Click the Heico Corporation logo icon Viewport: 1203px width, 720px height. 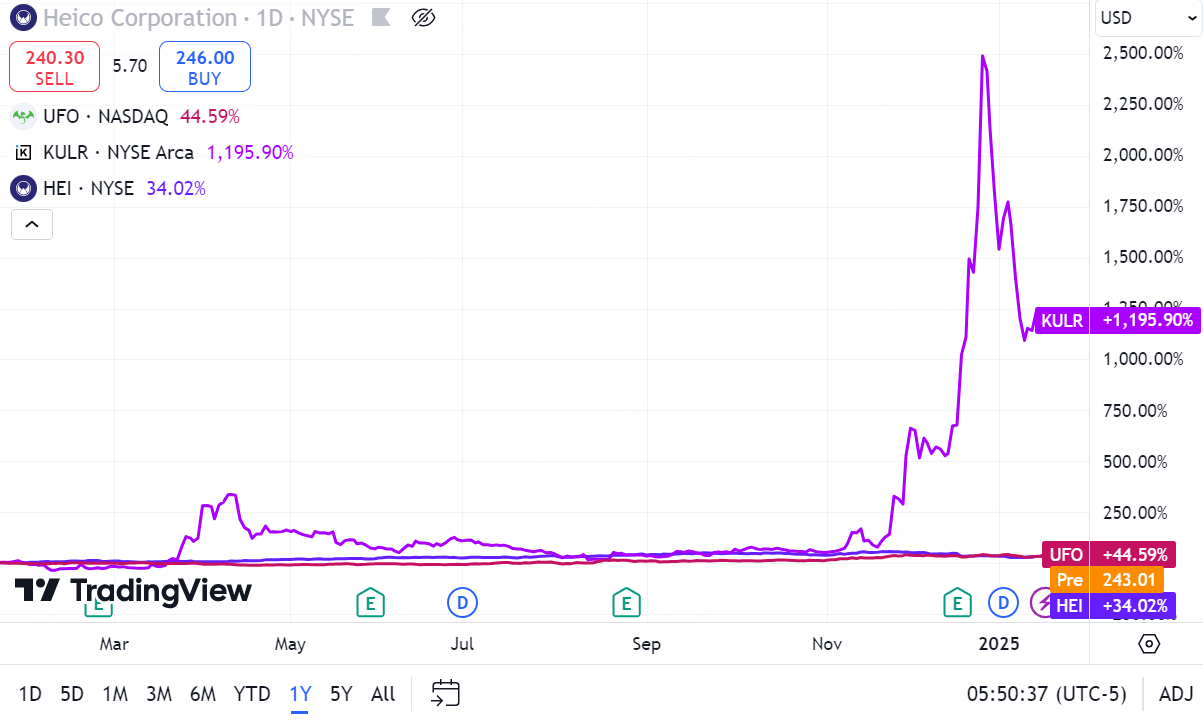(23, 18)
